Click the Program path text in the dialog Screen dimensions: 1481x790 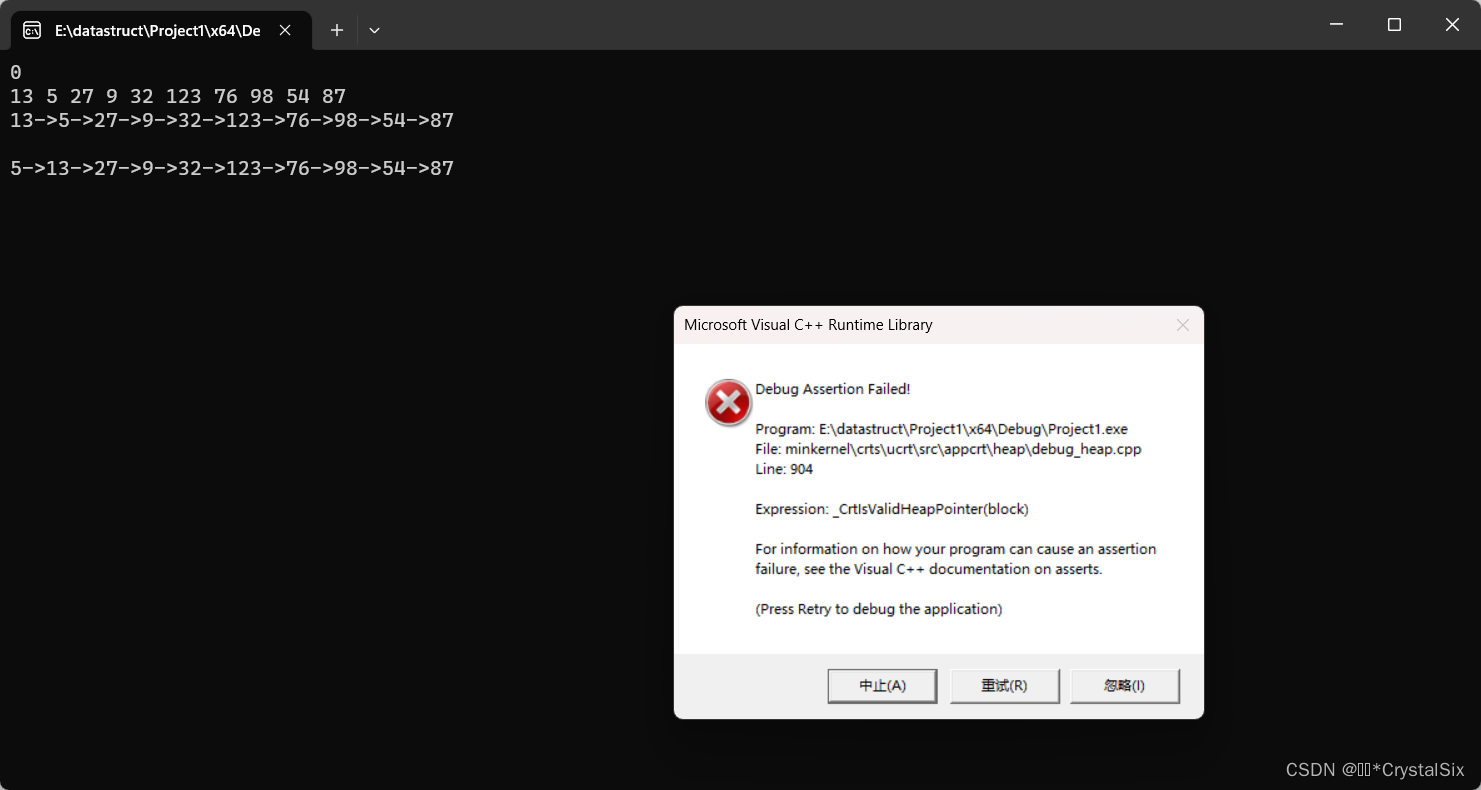coord(941,428)
